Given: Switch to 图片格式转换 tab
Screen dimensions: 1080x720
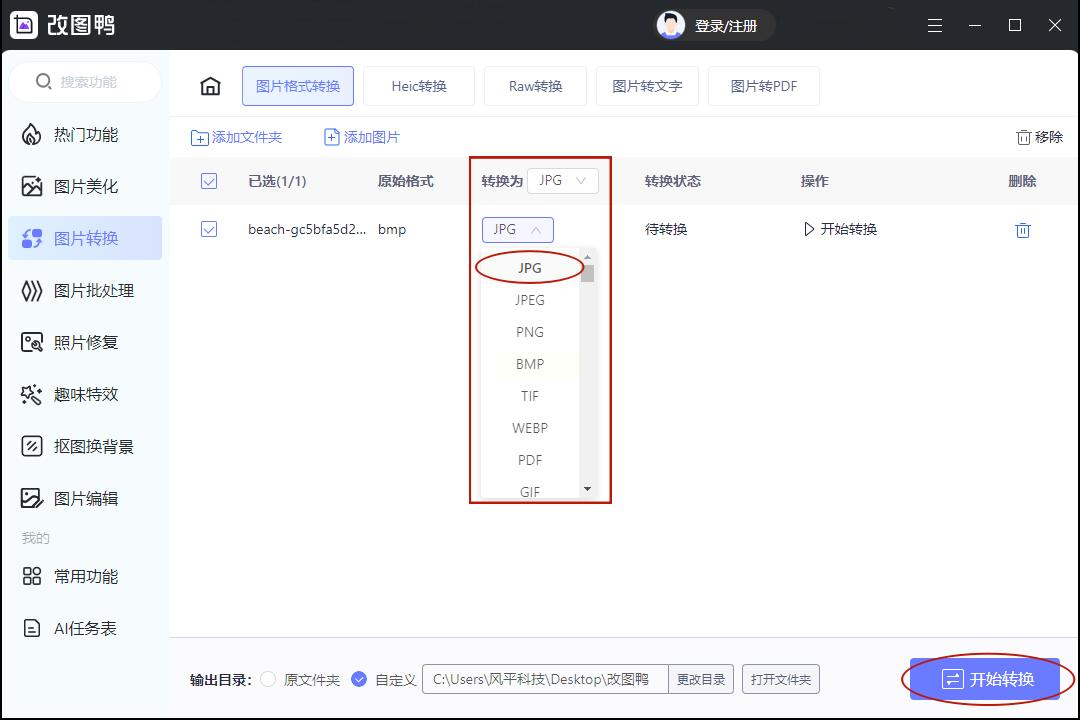Looking at the screenshot, I should 298,86.
